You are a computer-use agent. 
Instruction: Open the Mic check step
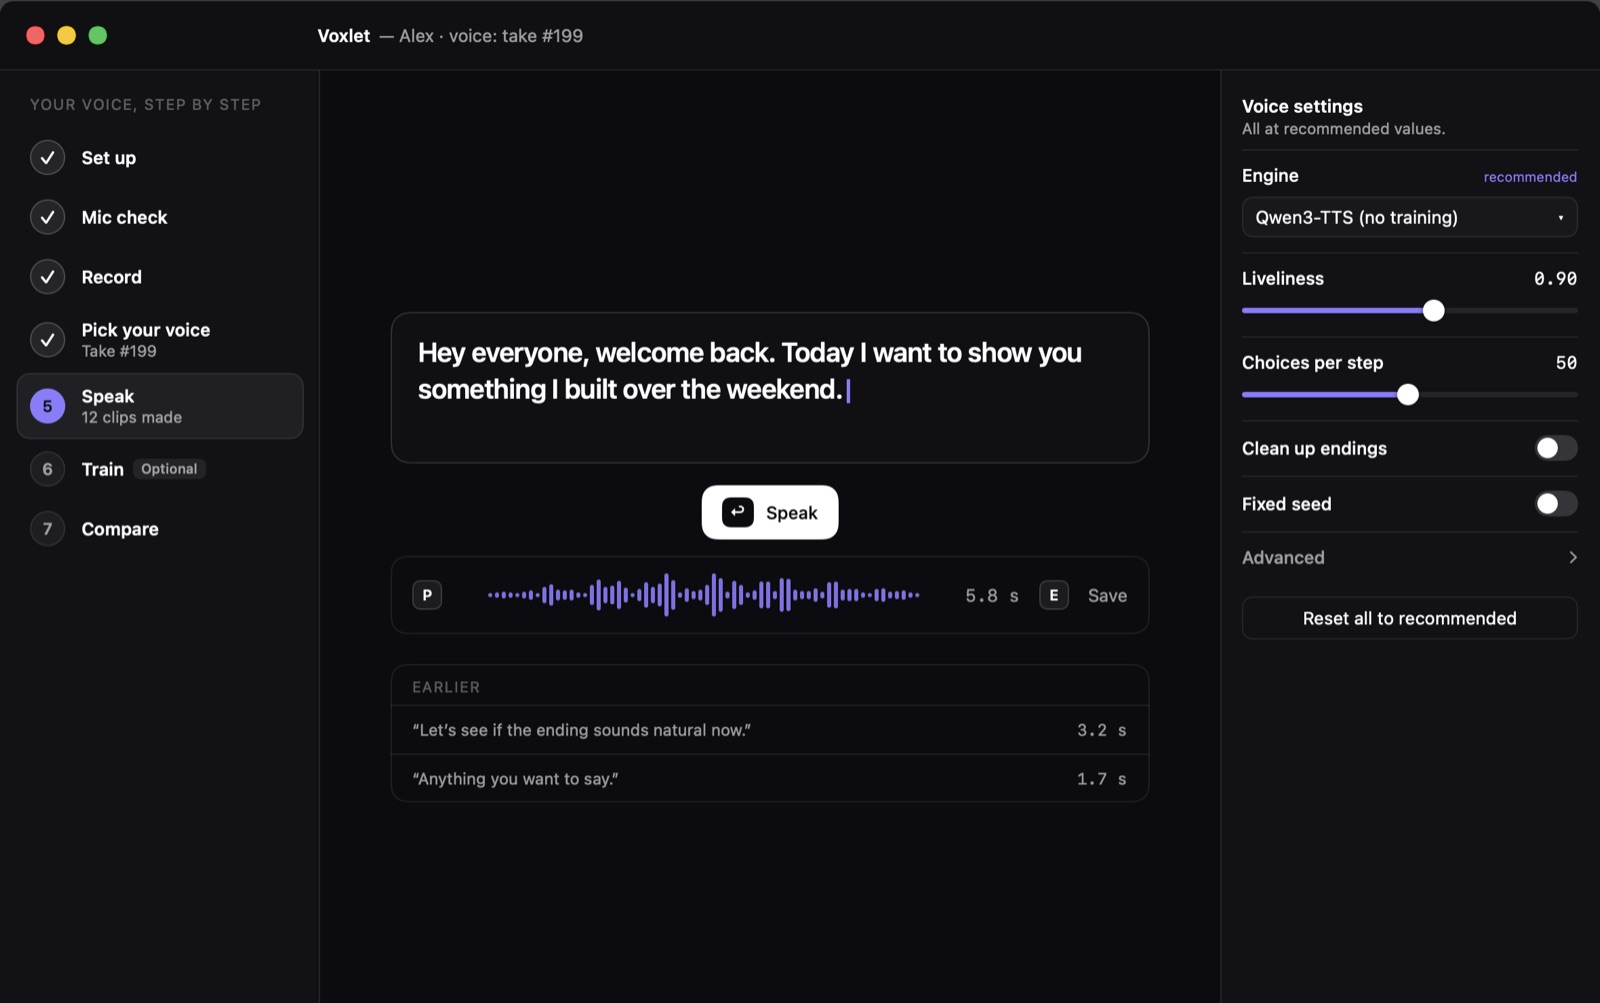(160, 217)
